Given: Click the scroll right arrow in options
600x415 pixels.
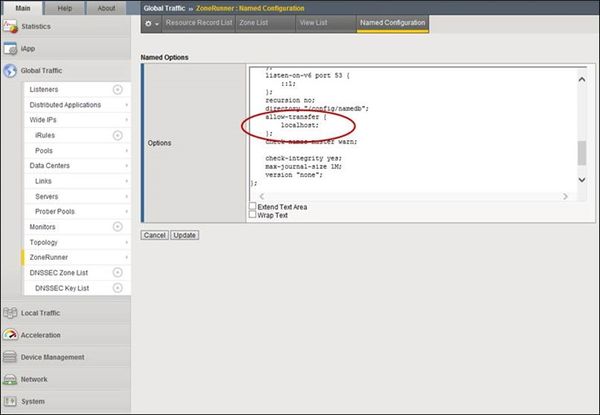Looking at the screenshot, I should coord(565,196).
